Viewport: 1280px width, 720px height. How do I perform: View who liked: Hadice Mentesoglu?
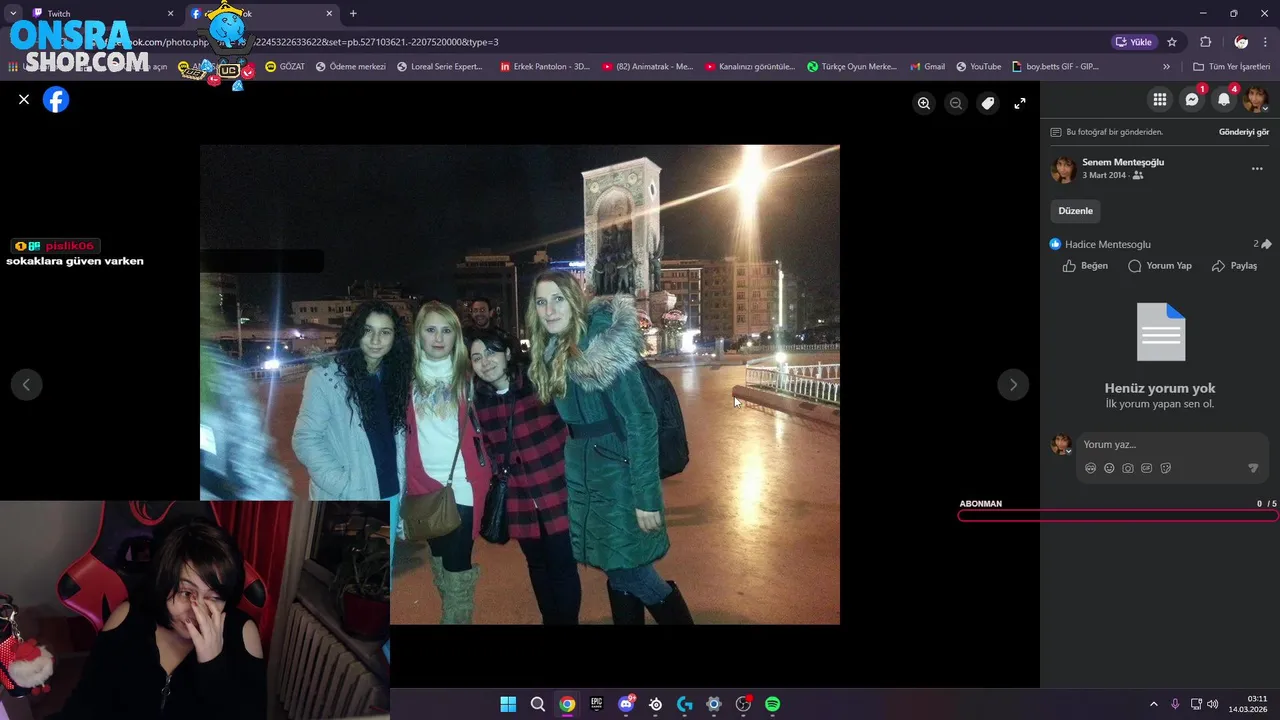[1108, 244]
